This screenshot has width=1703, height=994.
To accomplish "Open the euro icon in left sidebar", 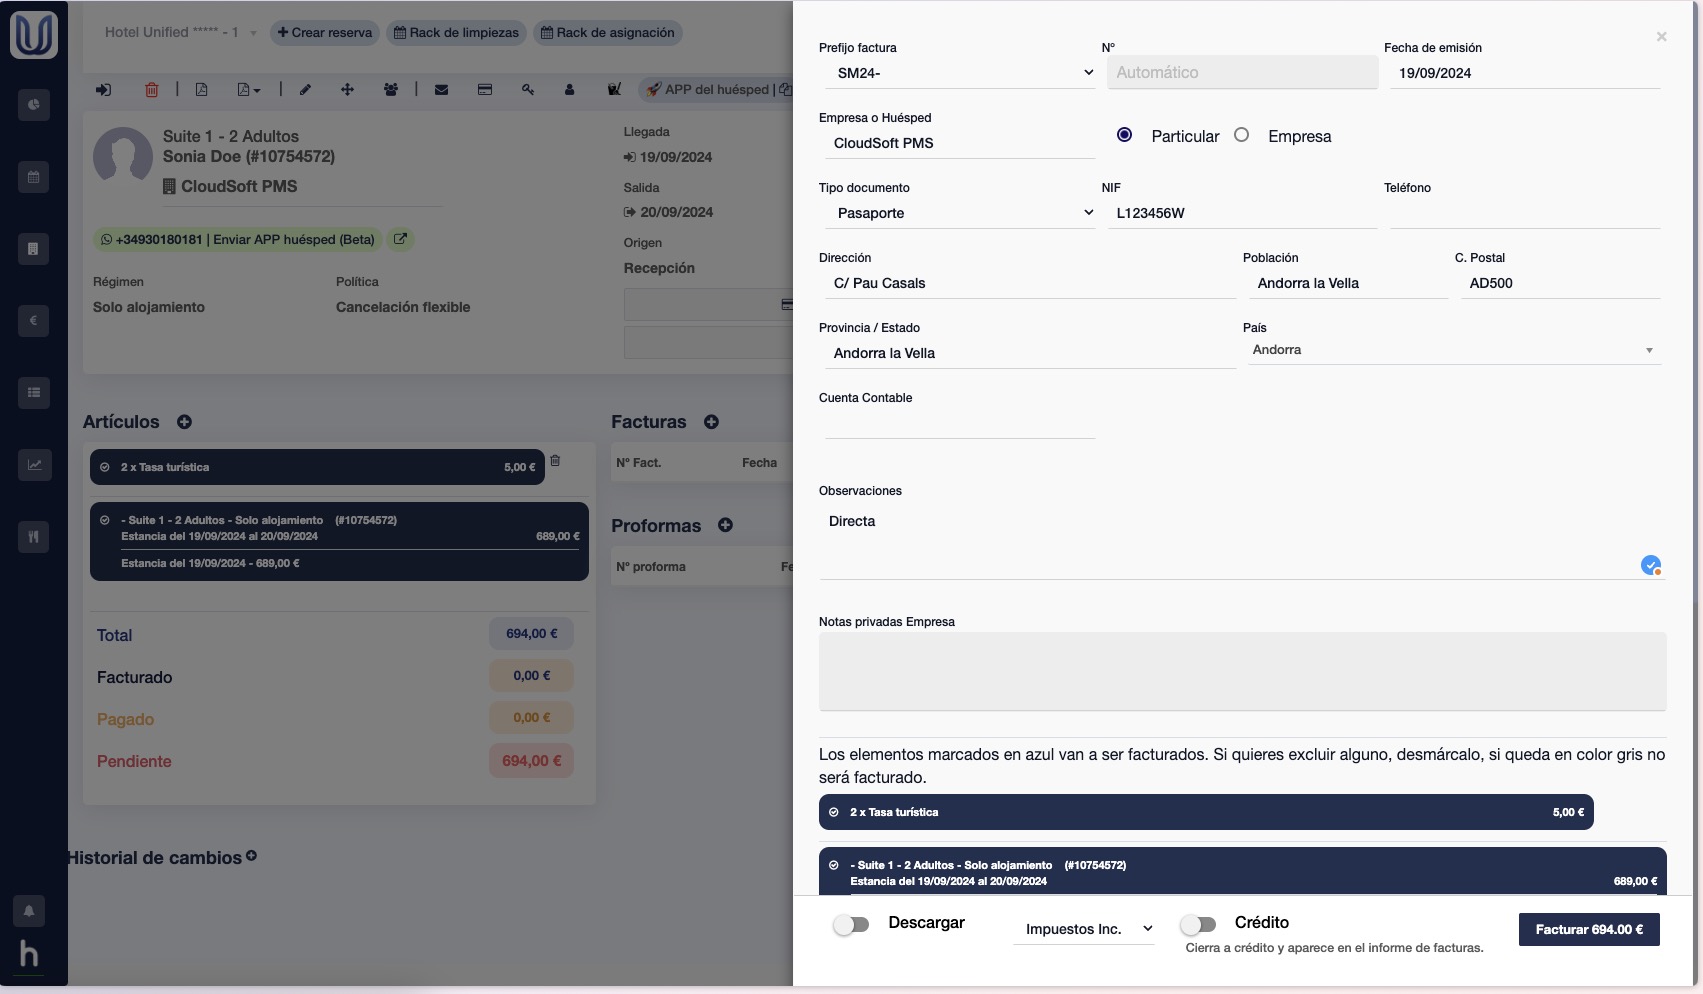I will (34, 321).
